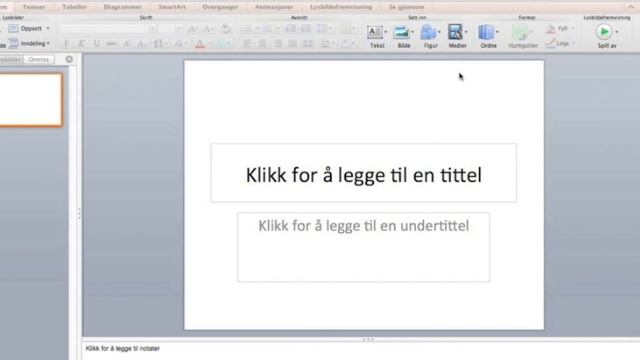The width and height of the screenshot is (640, 360).
Task: Toggle bold formatting
Action: [x=67, y=43]
